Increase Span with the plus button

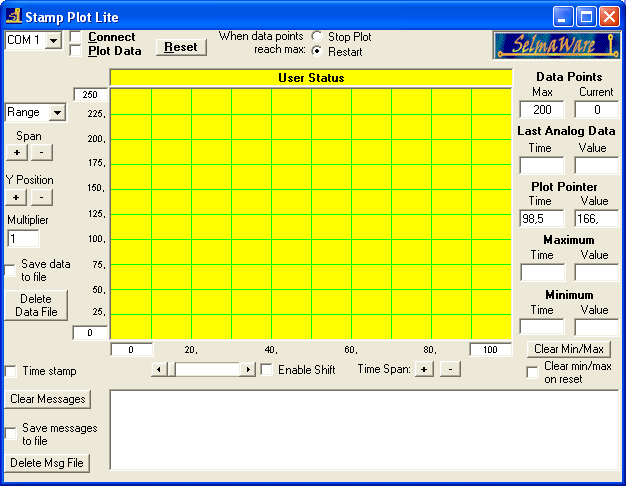tap(17, 153)
